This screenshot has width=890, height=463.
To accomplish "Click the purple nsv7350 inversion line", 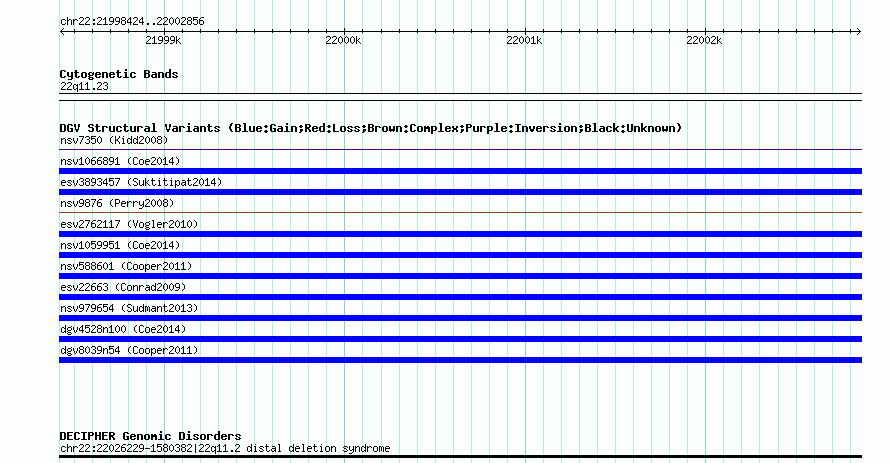I will click(x=460, y=150).
